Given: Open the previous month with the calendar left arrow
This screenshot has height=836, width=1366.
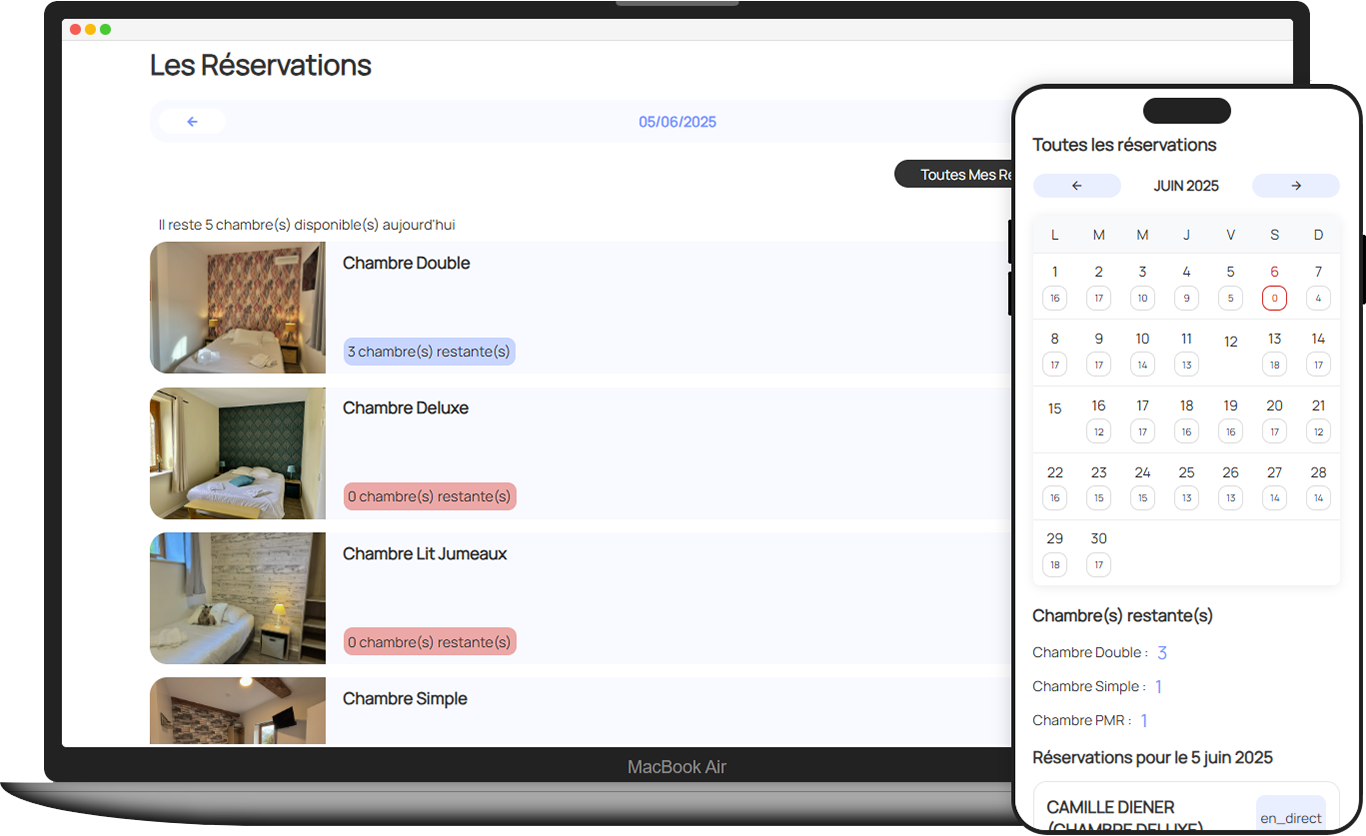Looking at the screenshot, I should point(1077,185).
